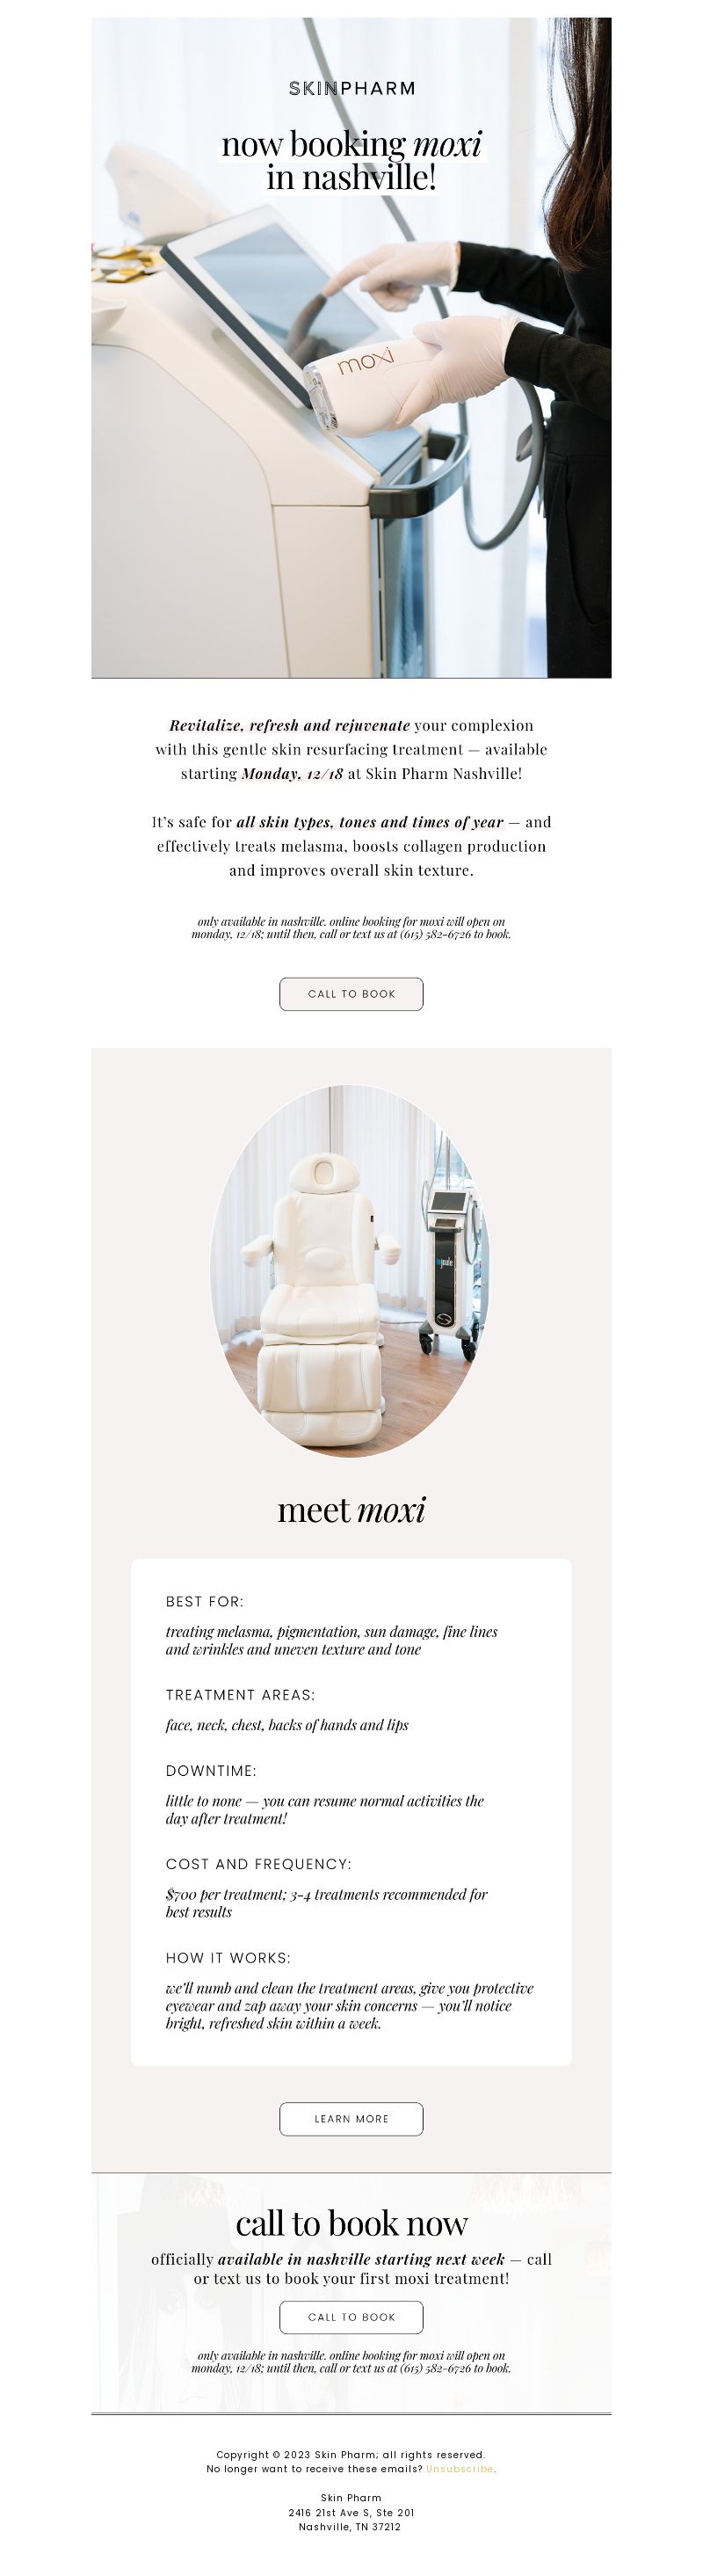The width and height of the screenshot is (703, 2576).
Task: Click the '$700 per treatment' cost text
Action: pos(222,1894)
